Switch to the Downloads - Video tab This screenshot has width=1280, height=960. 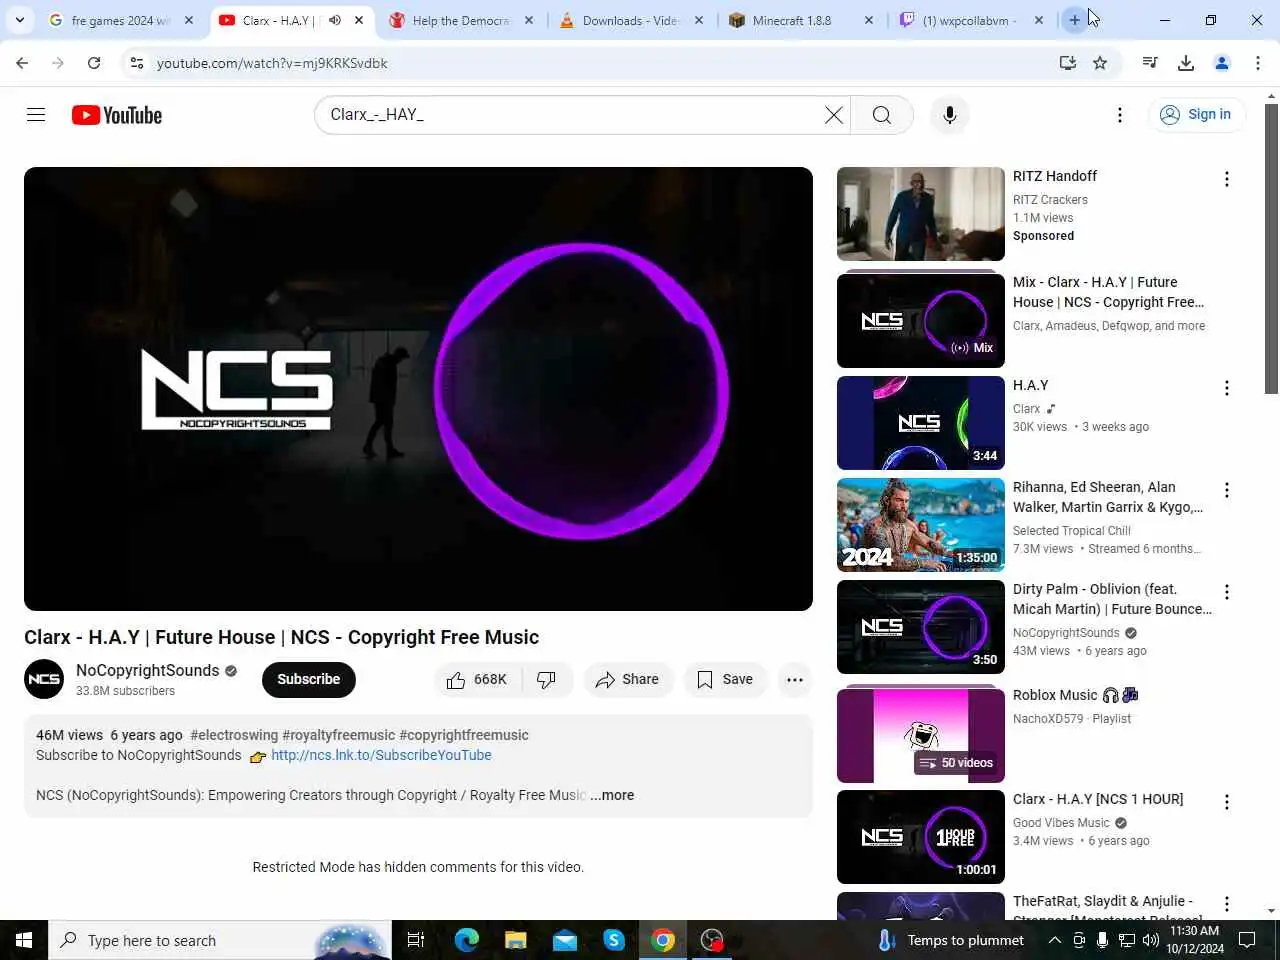(x=630, y=20)
